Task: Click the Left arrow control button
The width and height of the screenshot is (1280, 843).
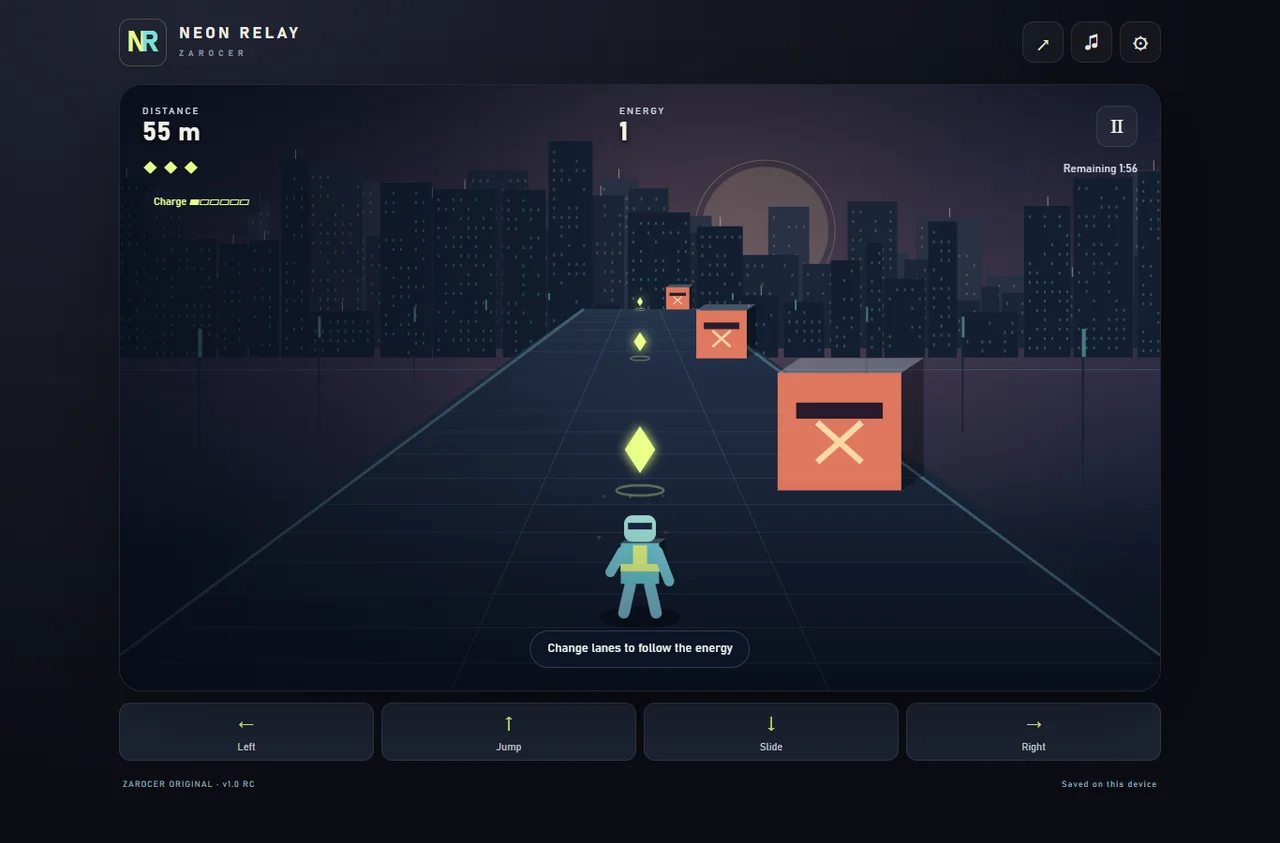Action: click(246, 732)
